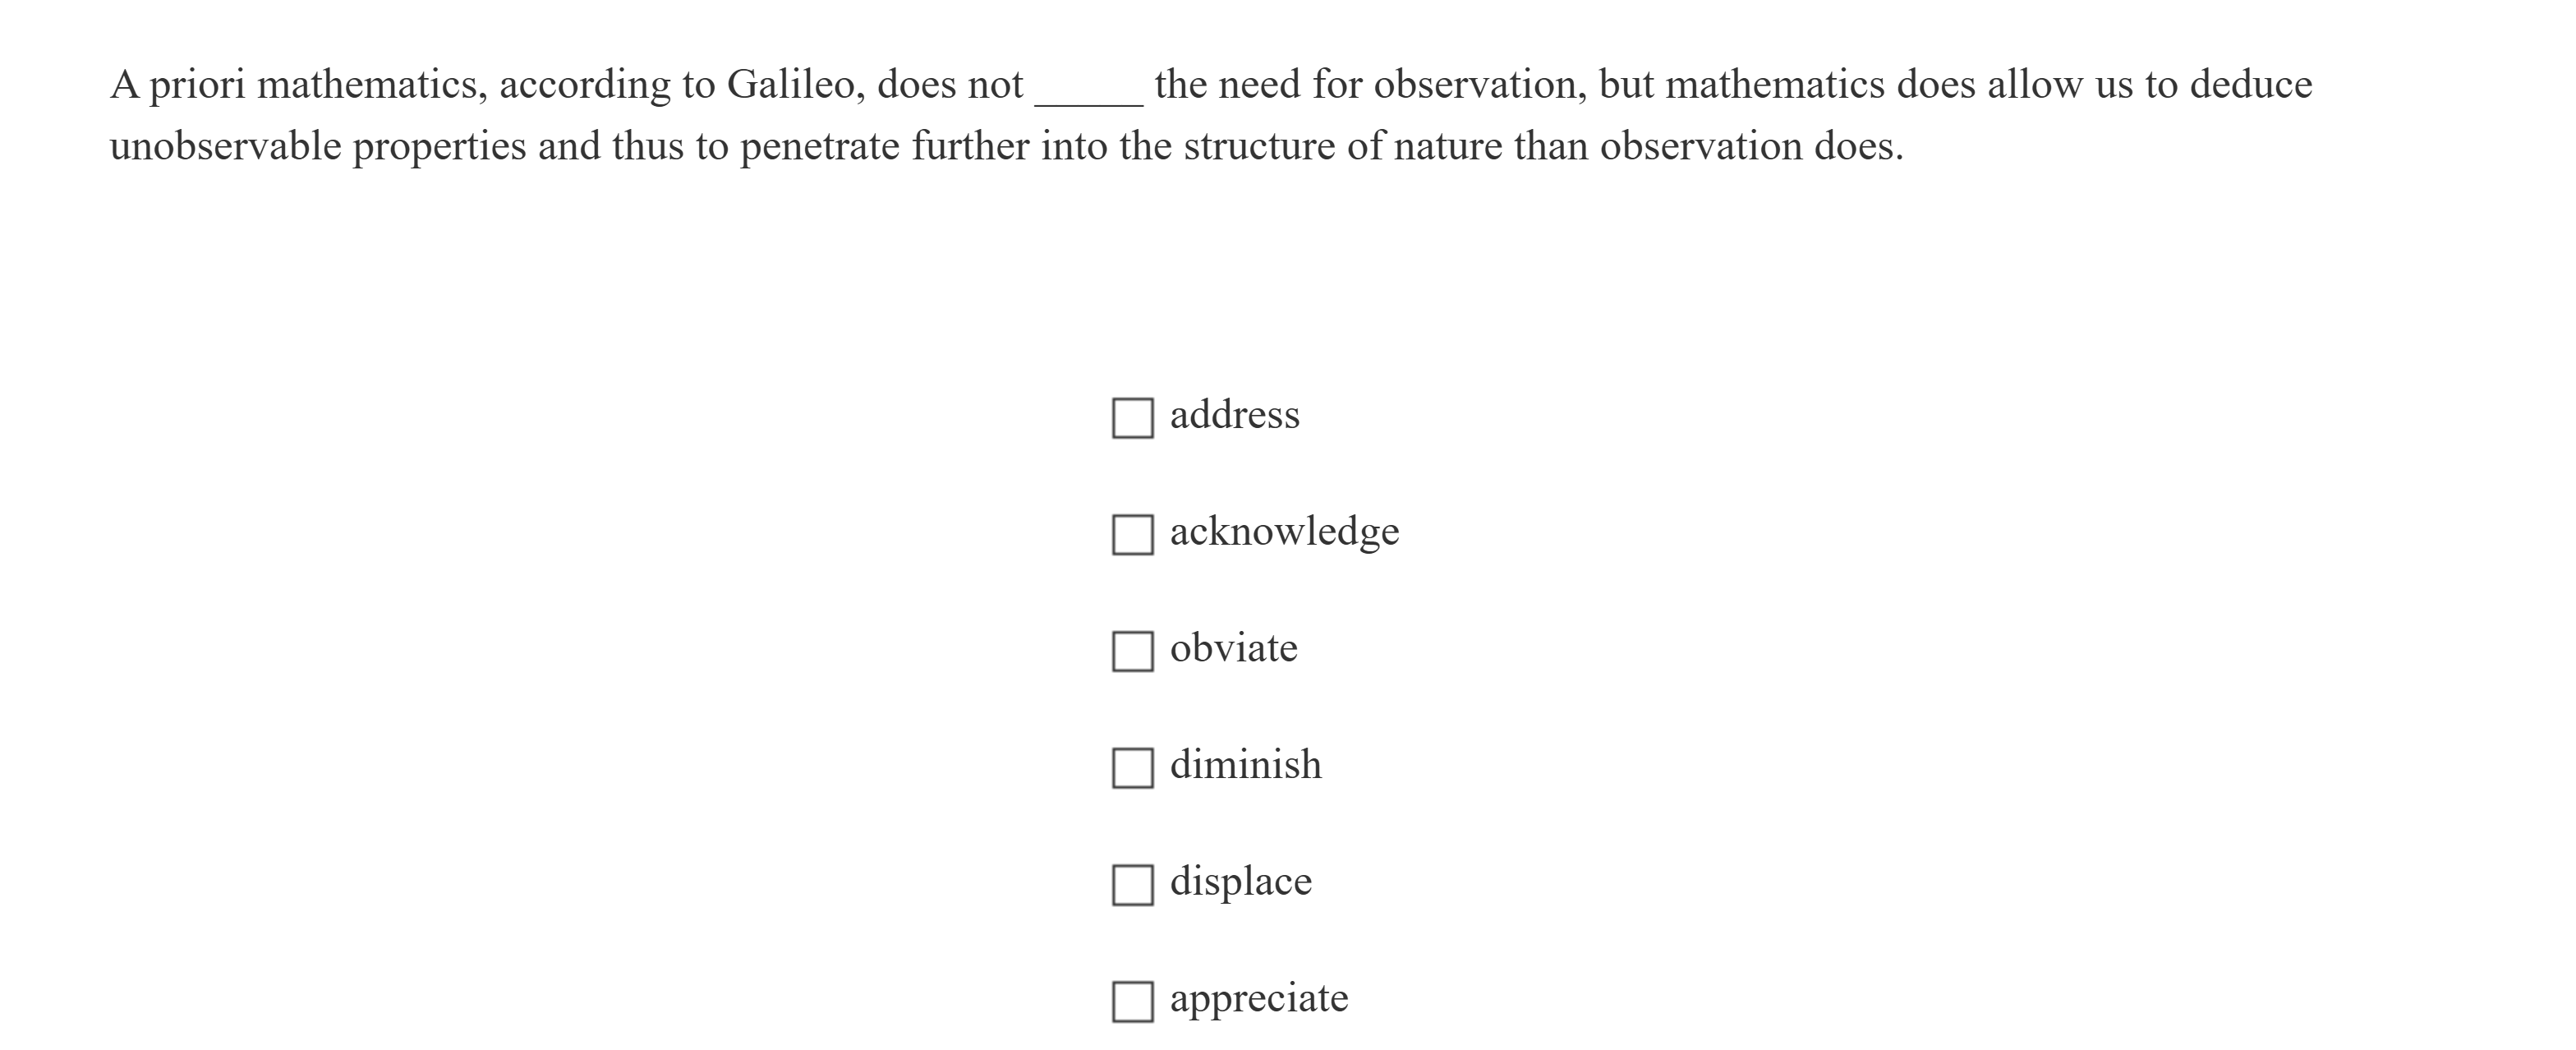Click the word 'displace' label

click(x=1240, y=881)
